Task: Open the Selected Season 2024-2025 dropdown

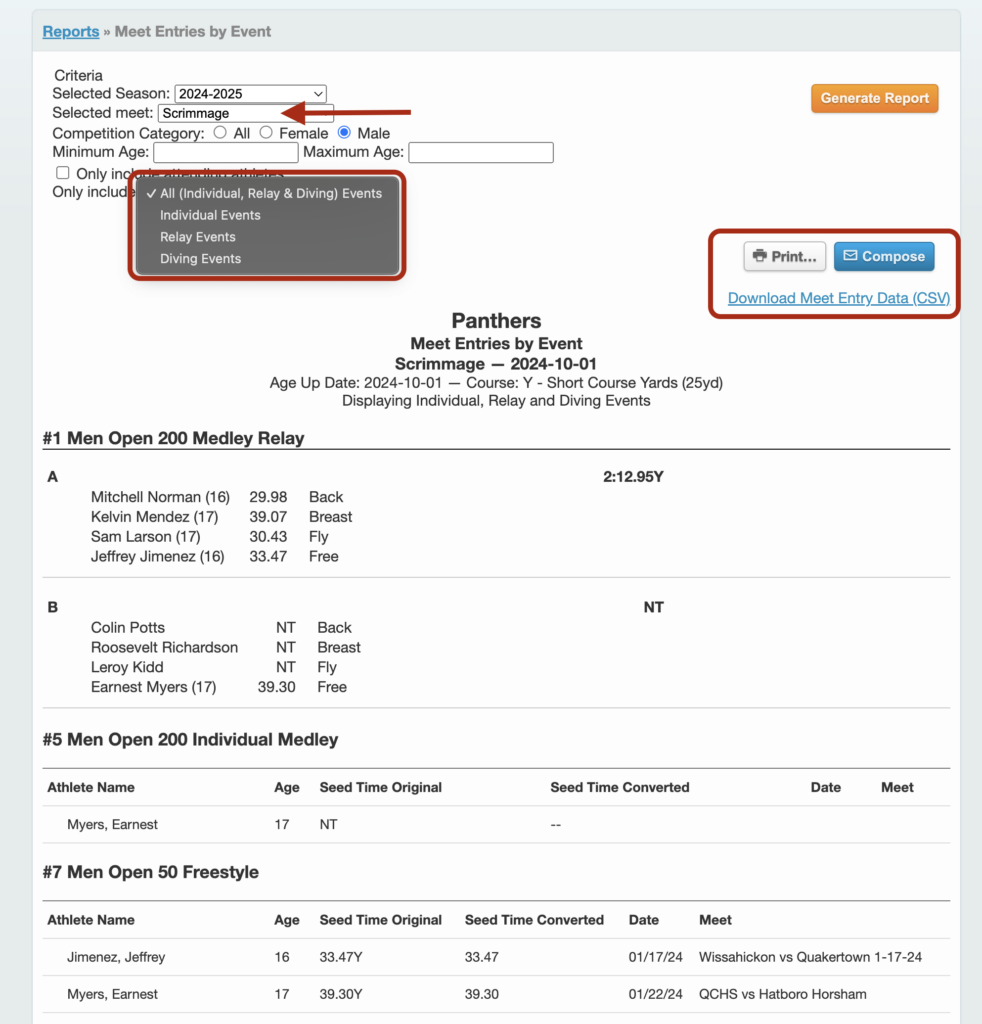Action: click(x=251, y=93)
